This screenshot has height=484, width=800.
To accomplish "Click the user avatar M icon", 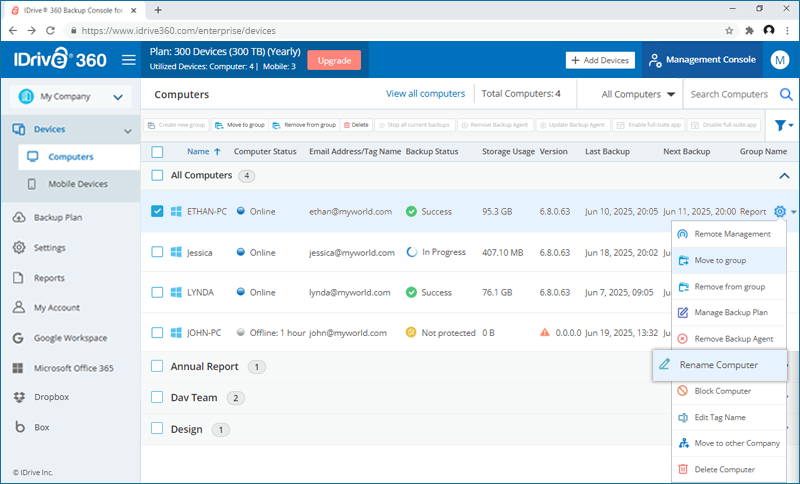I will pos(780,60).
